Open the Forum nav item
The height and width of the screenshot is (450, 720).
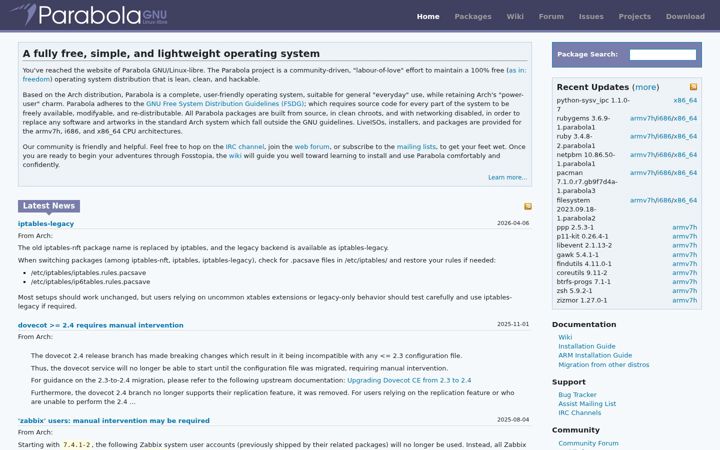click(x=551, y=17)
